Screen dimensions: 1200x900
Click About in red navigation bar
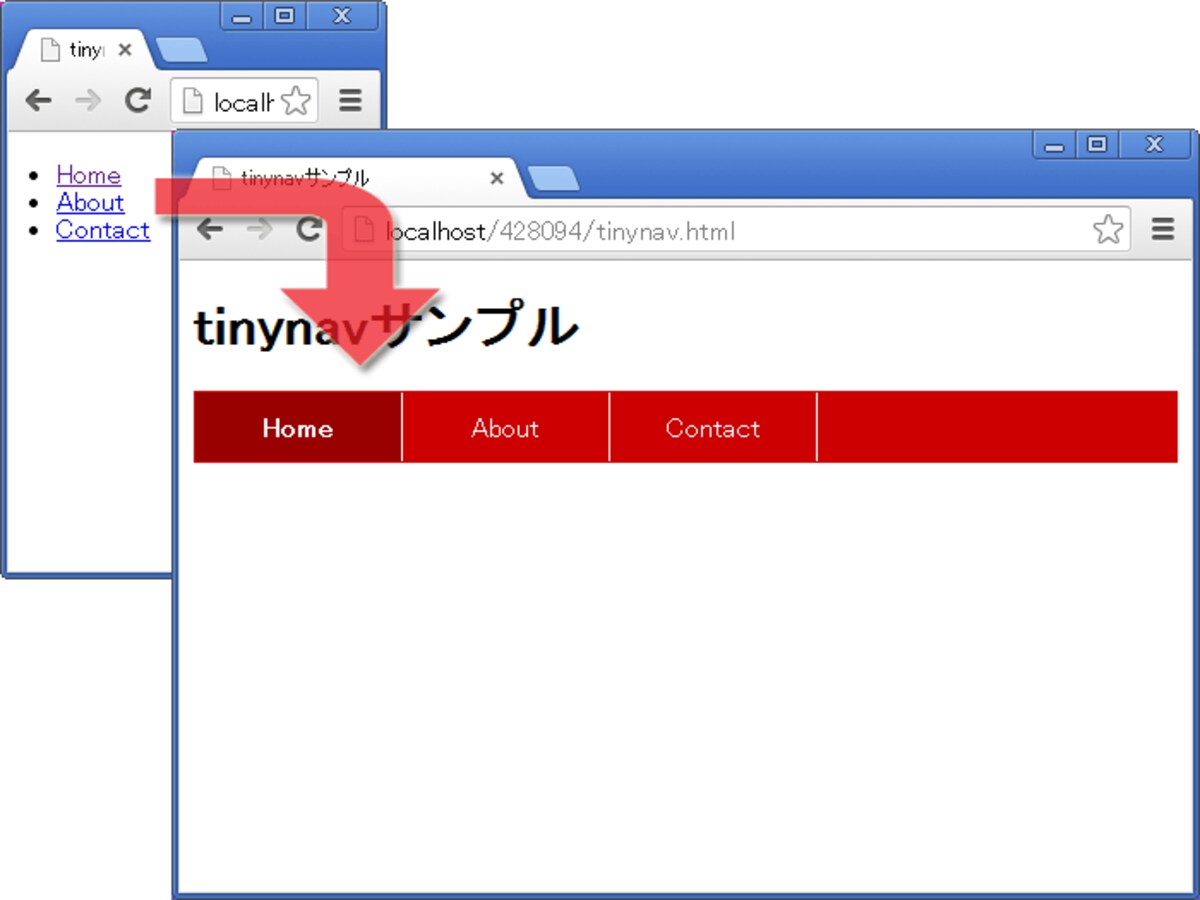click(505, 428)
